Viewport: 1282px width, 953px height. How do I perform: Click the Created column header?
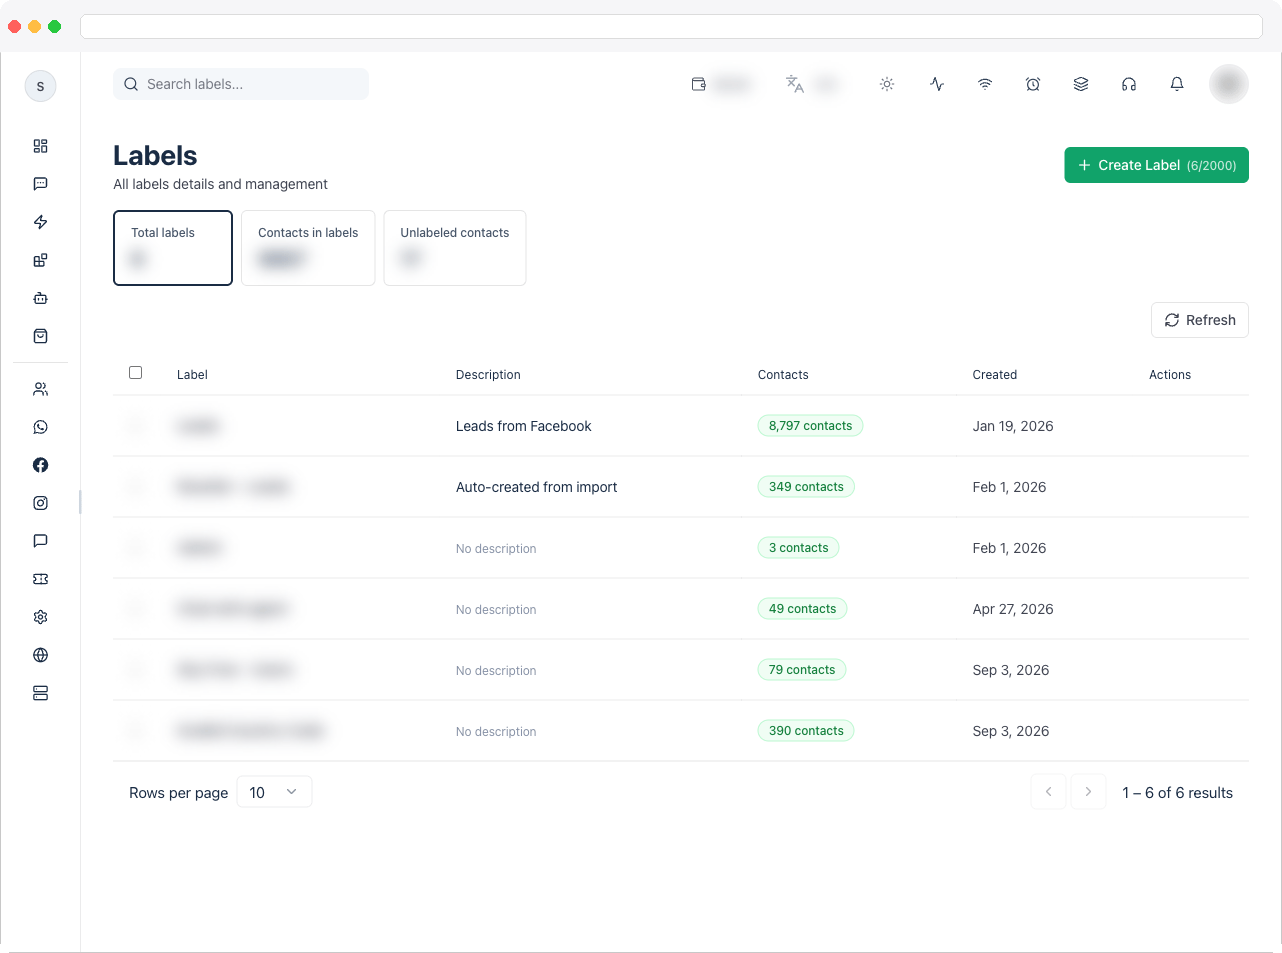tap(995, 375)
